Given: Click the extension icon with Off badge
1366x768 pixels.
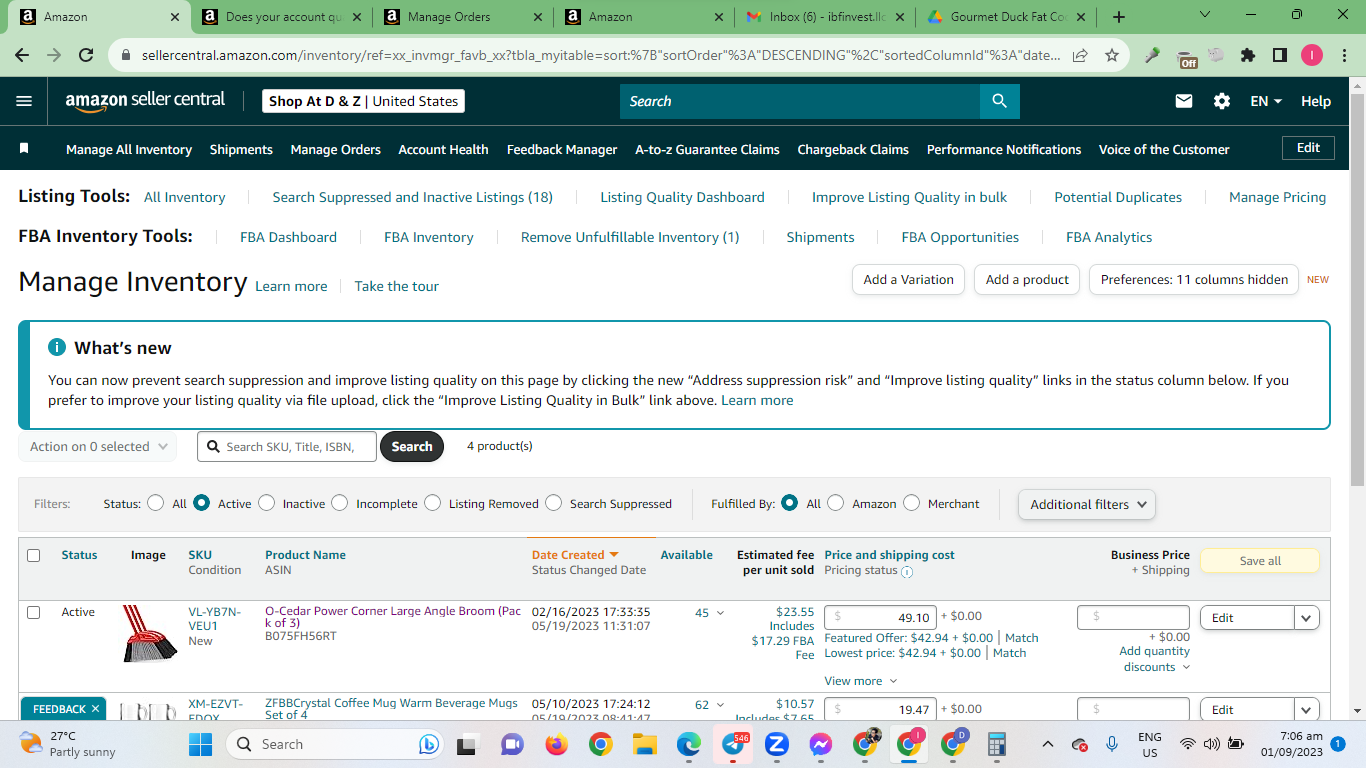Looking at the screenshot, I should 1187,58.
